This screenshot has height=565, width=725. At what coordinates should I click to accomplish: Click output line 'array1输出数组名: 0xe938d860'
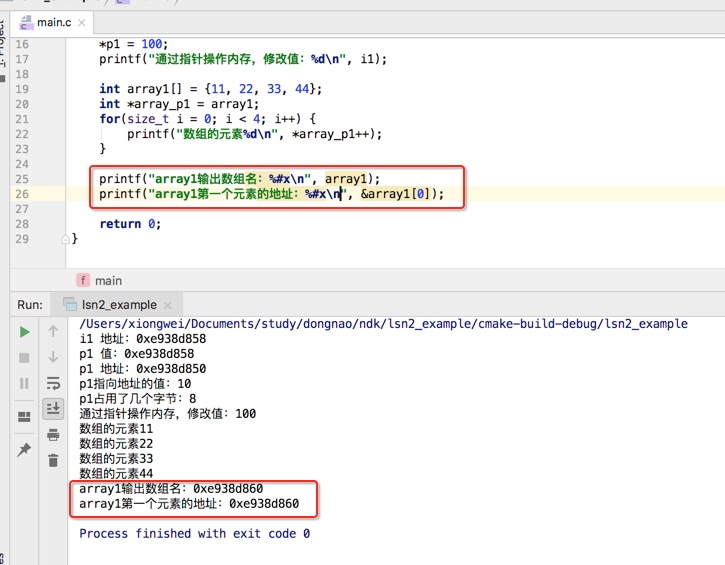(x=171, y=489)
